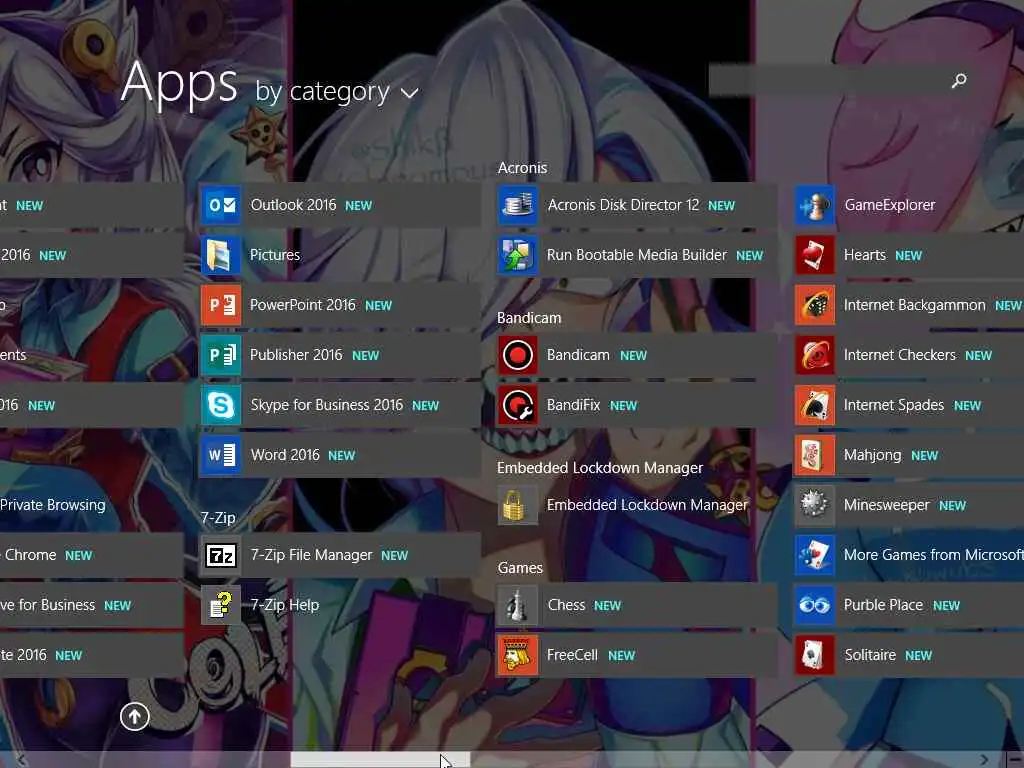1024x768 pixels.
Task: Launch the Chess game icon
Action: [518, 605]
